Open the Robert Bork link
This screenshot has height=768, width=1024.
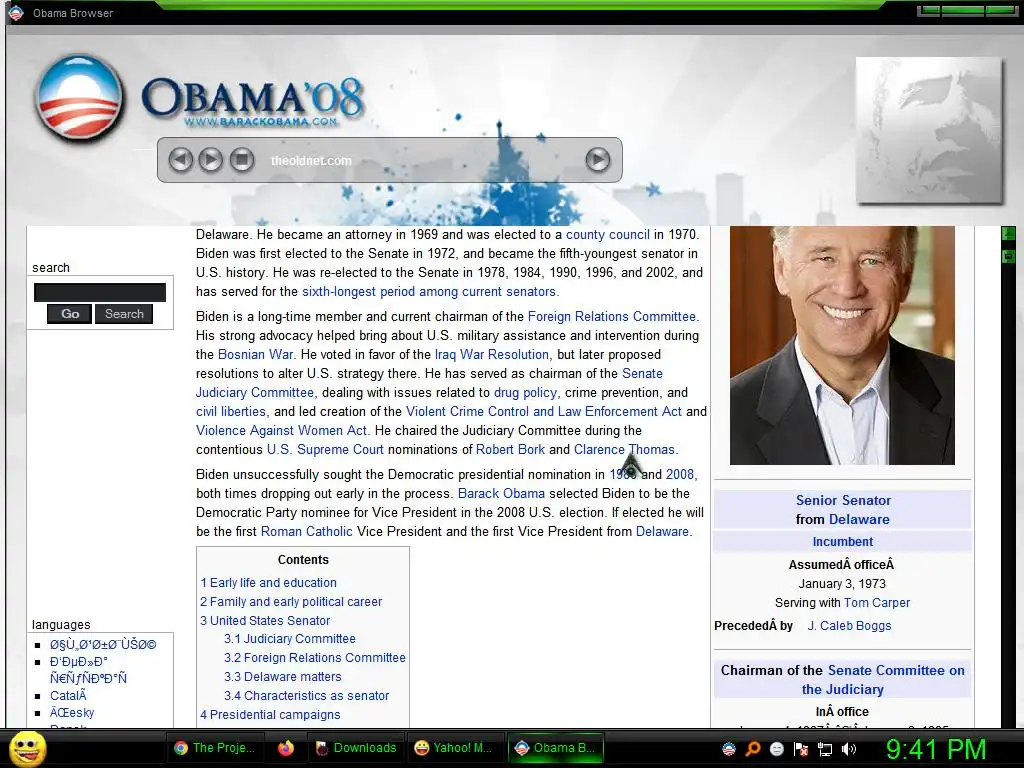(x=510, y=449)
